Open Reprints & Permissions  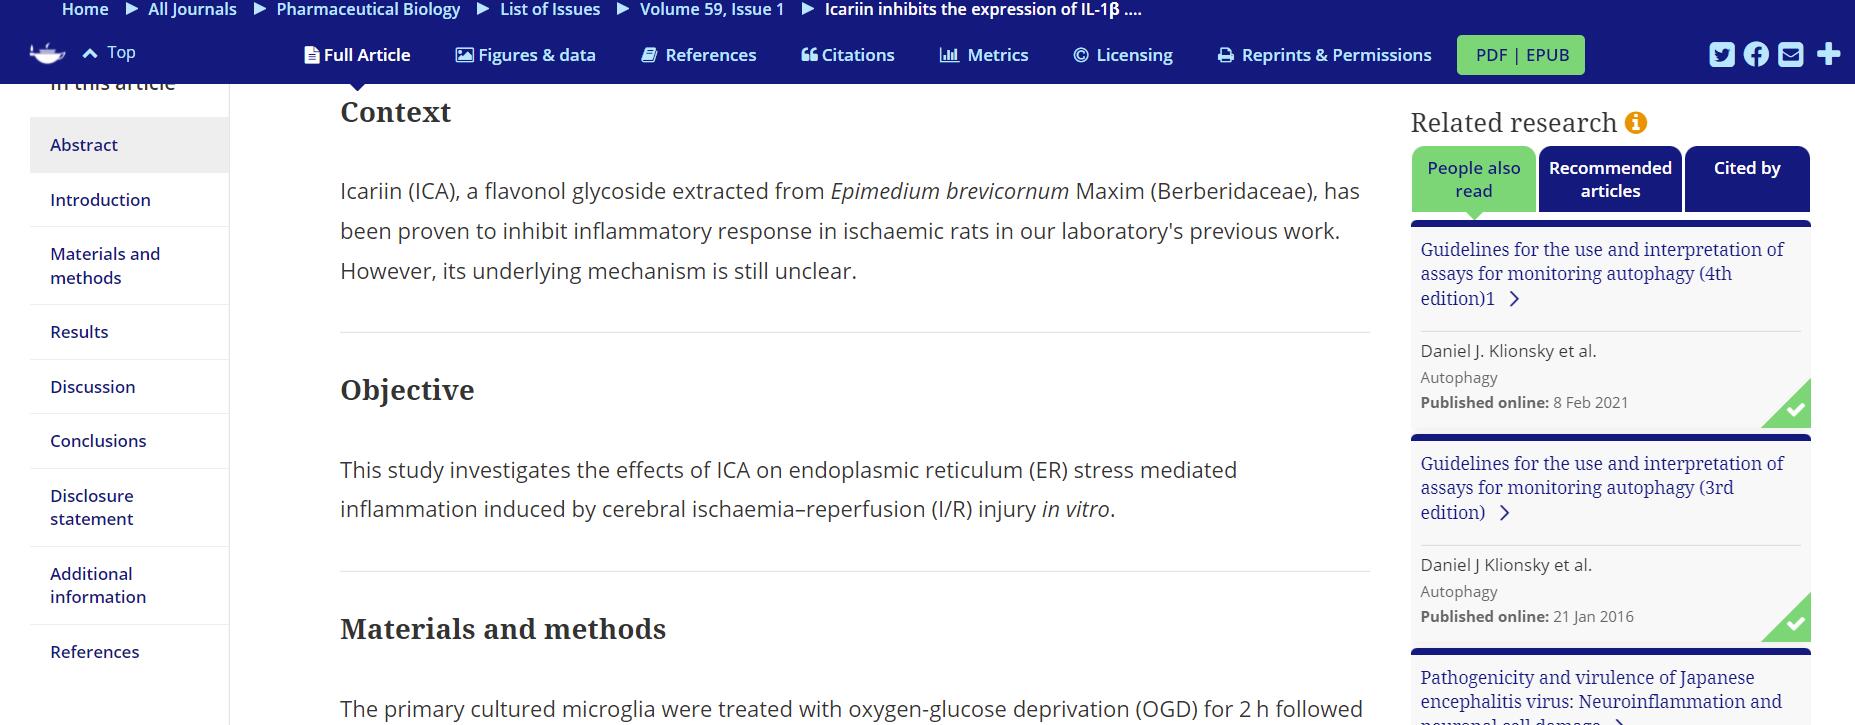(x=1325, y=55)
